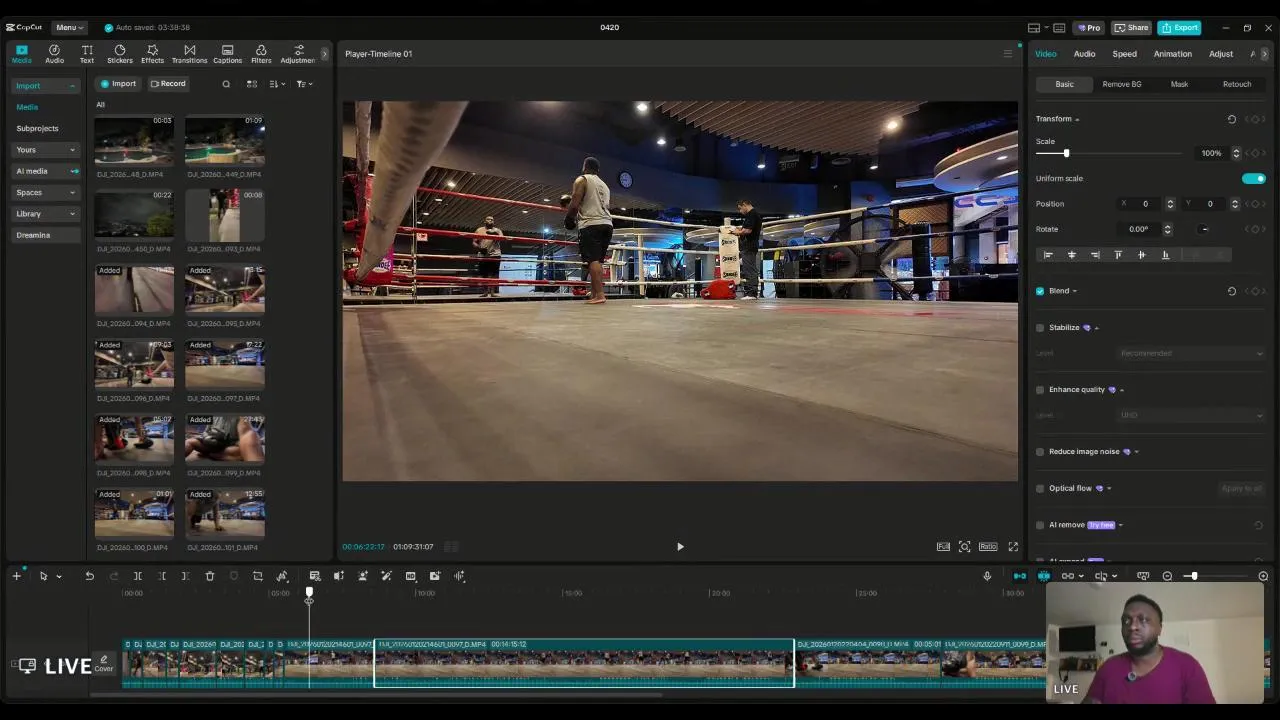
Task: Click the Pro button
Action: point(1089,28)
